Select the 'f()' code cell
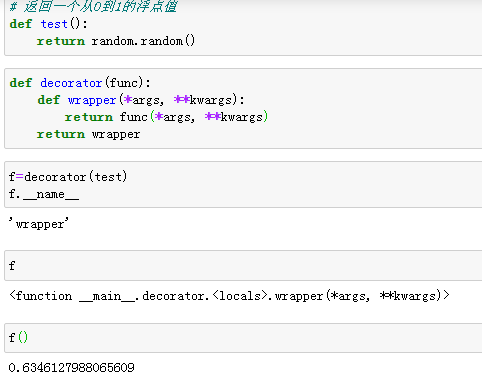Viewport: 482px width, 377px height. point(243,338)
